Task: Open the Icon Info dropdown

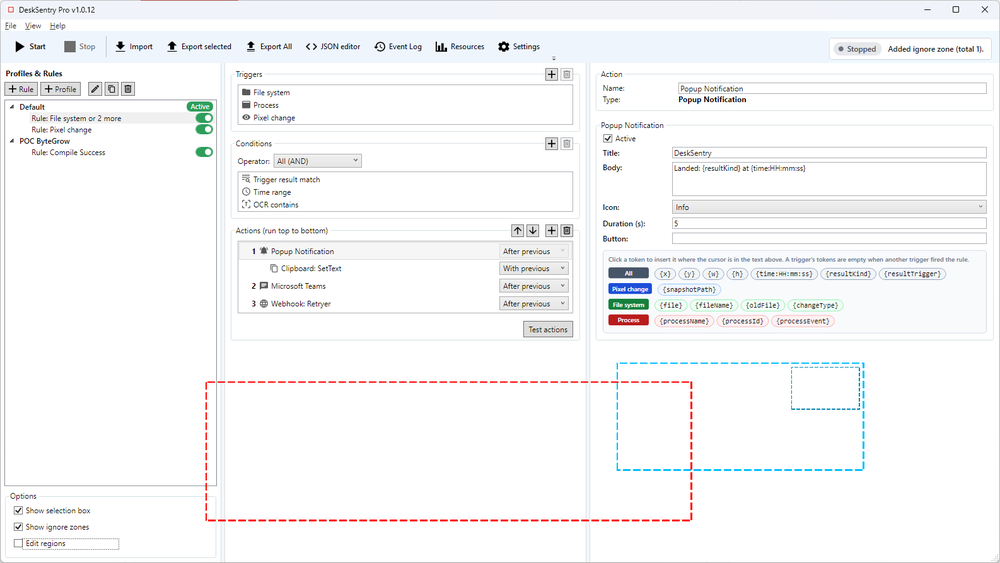Action: click(x=829, y=207)
